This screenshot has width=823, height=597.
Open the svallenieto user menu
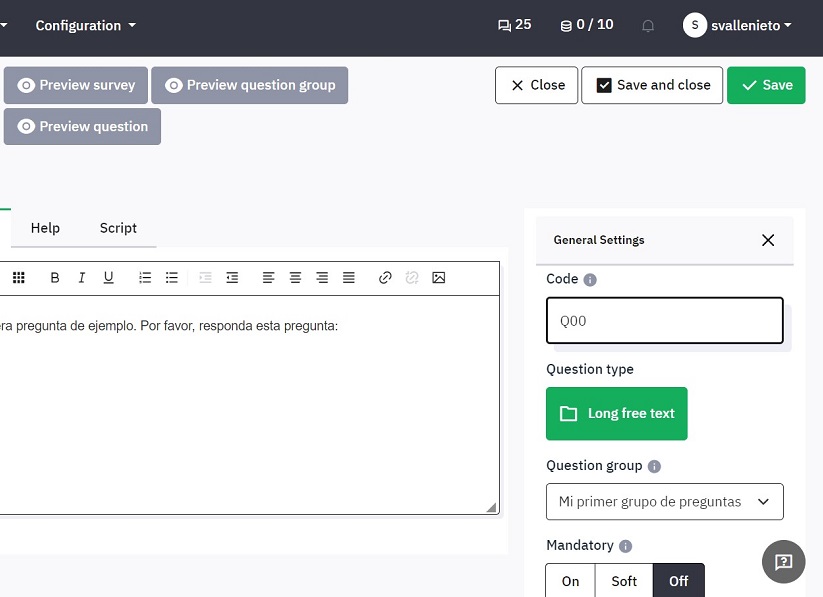[x=738, y=26]
